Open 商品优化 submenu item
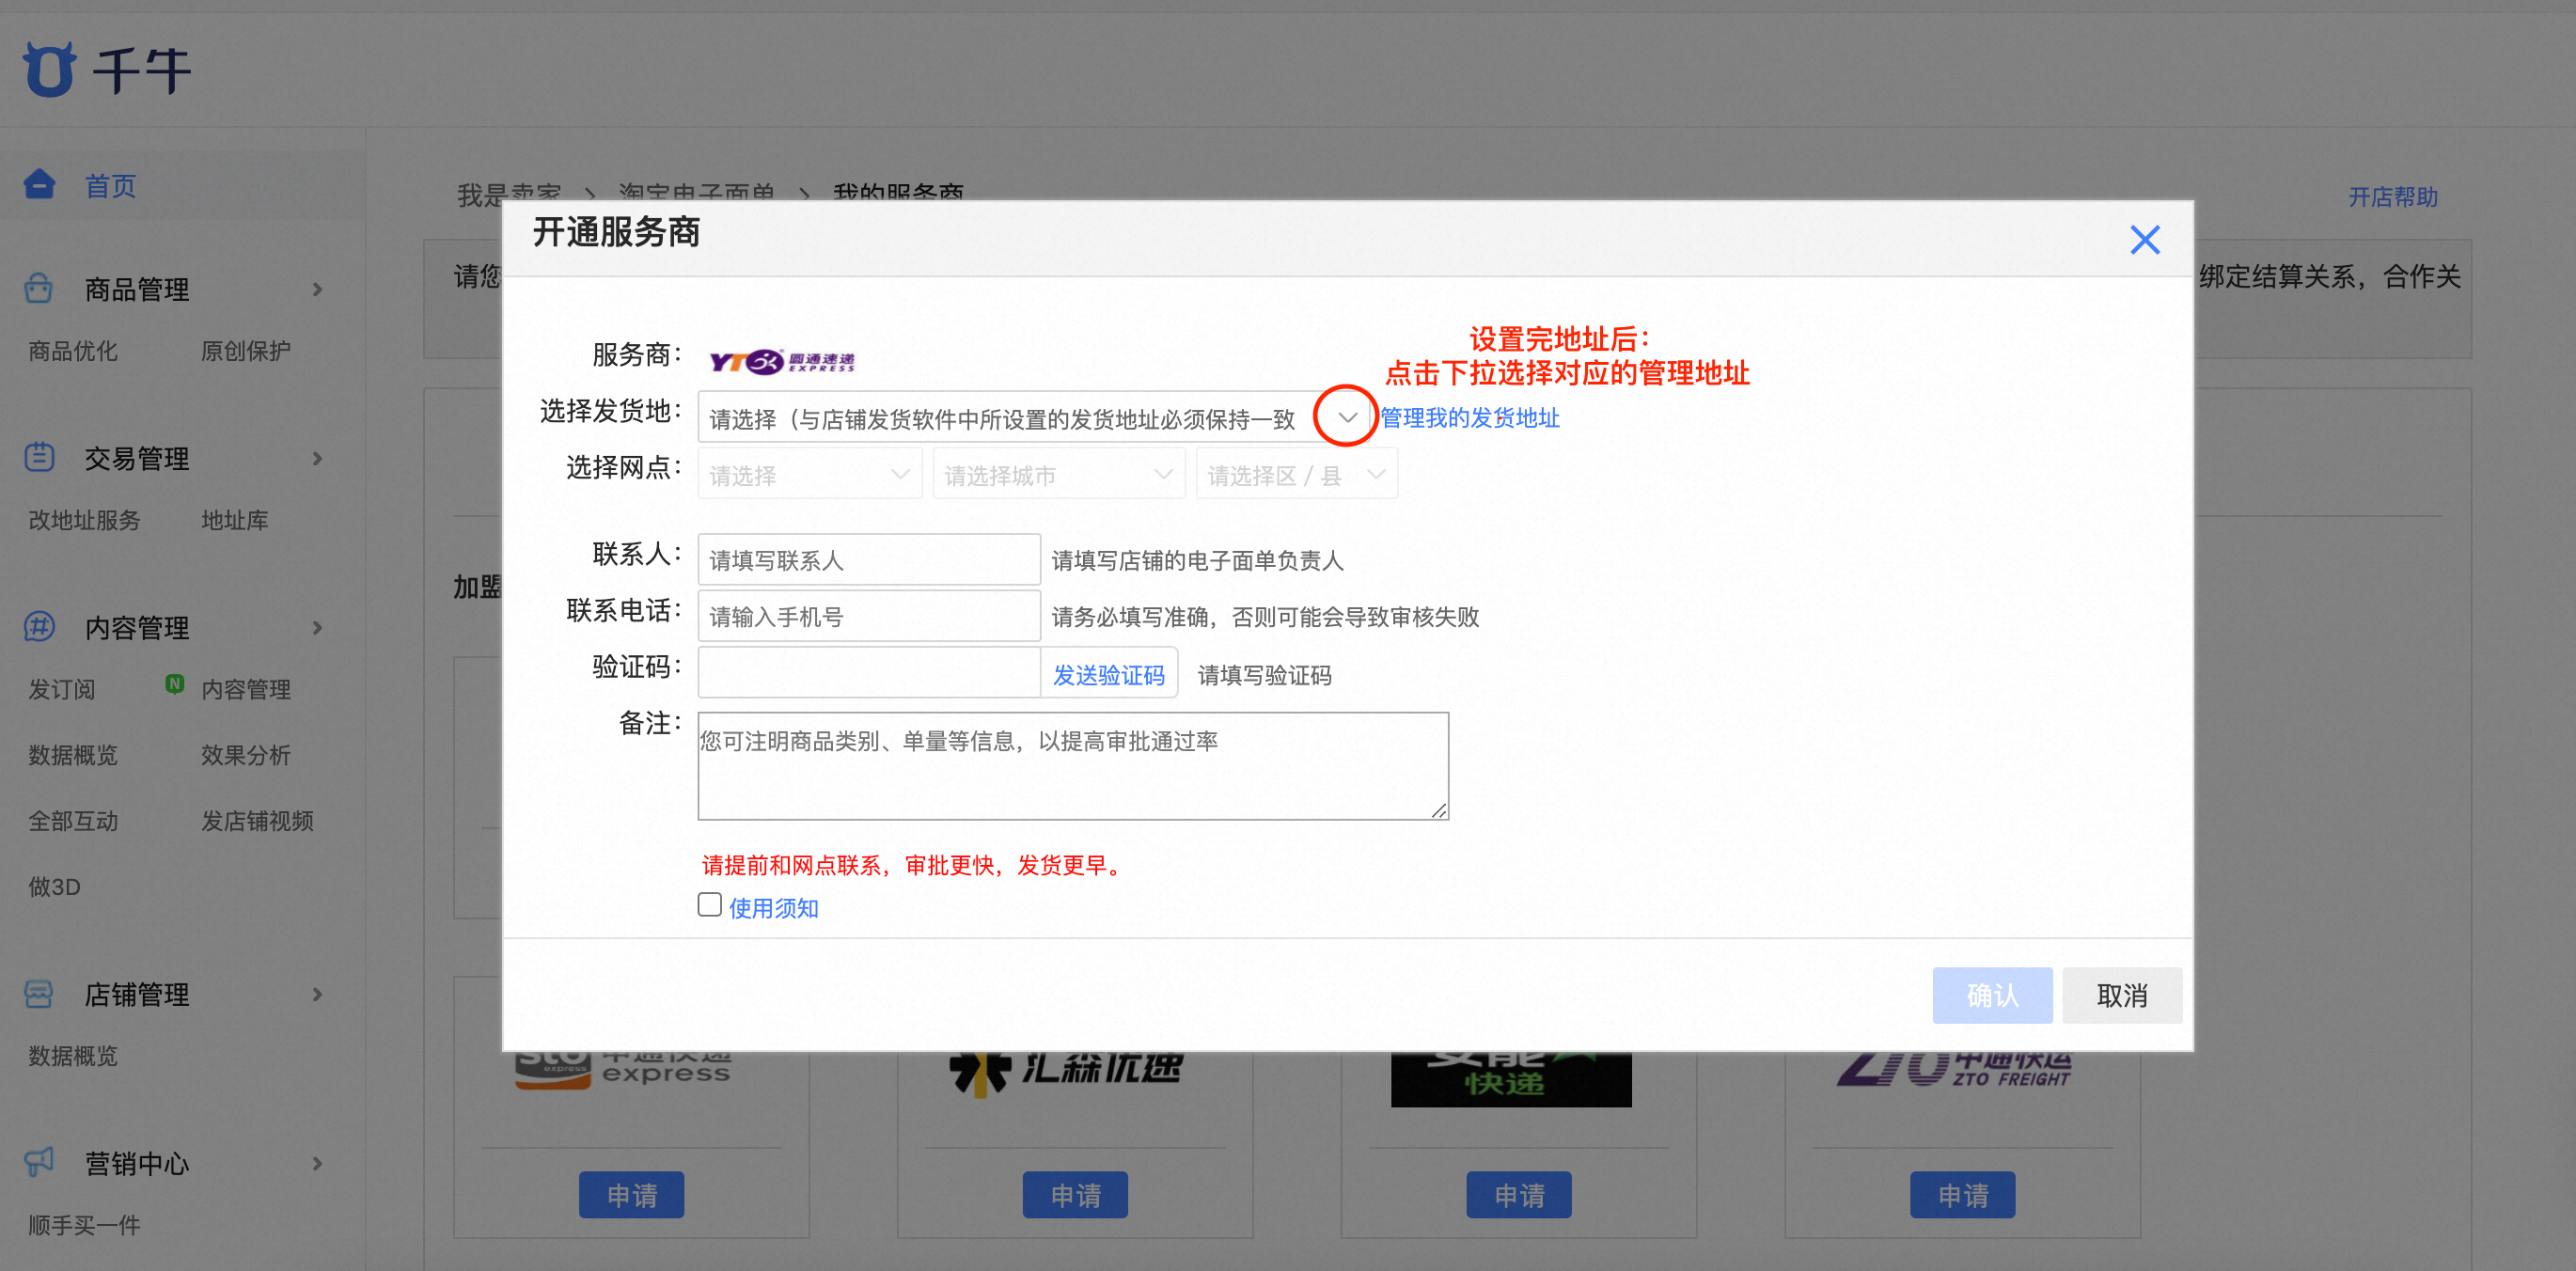This screenshot has height=1271, width=2576. click(73, 351)
